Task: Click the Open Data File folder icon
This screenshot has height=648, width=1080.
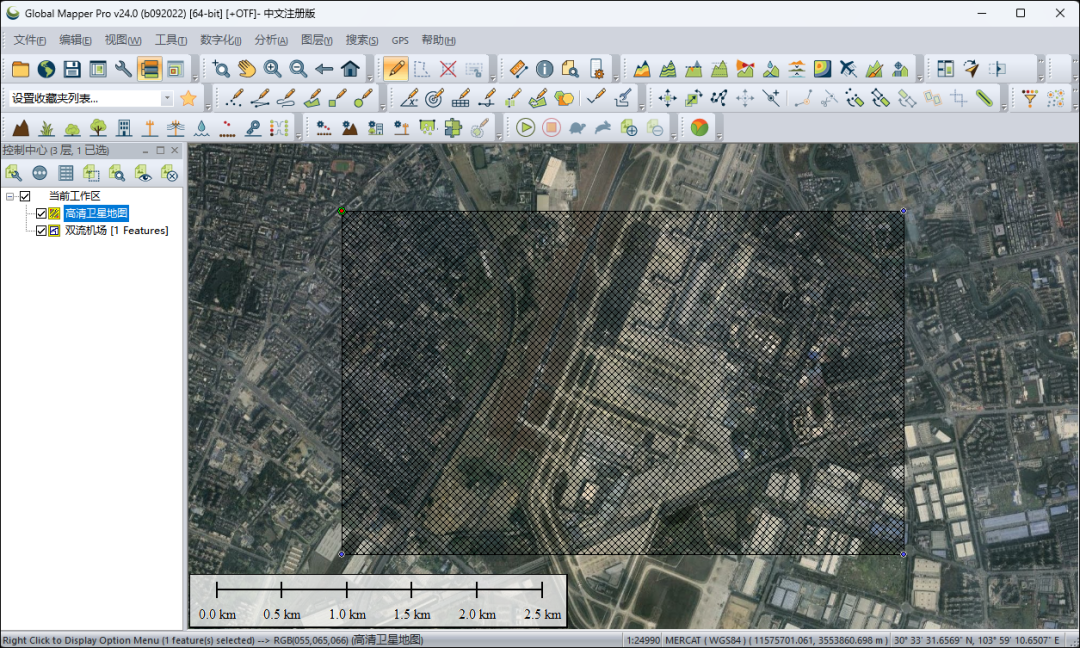Action: coord(20,69)
